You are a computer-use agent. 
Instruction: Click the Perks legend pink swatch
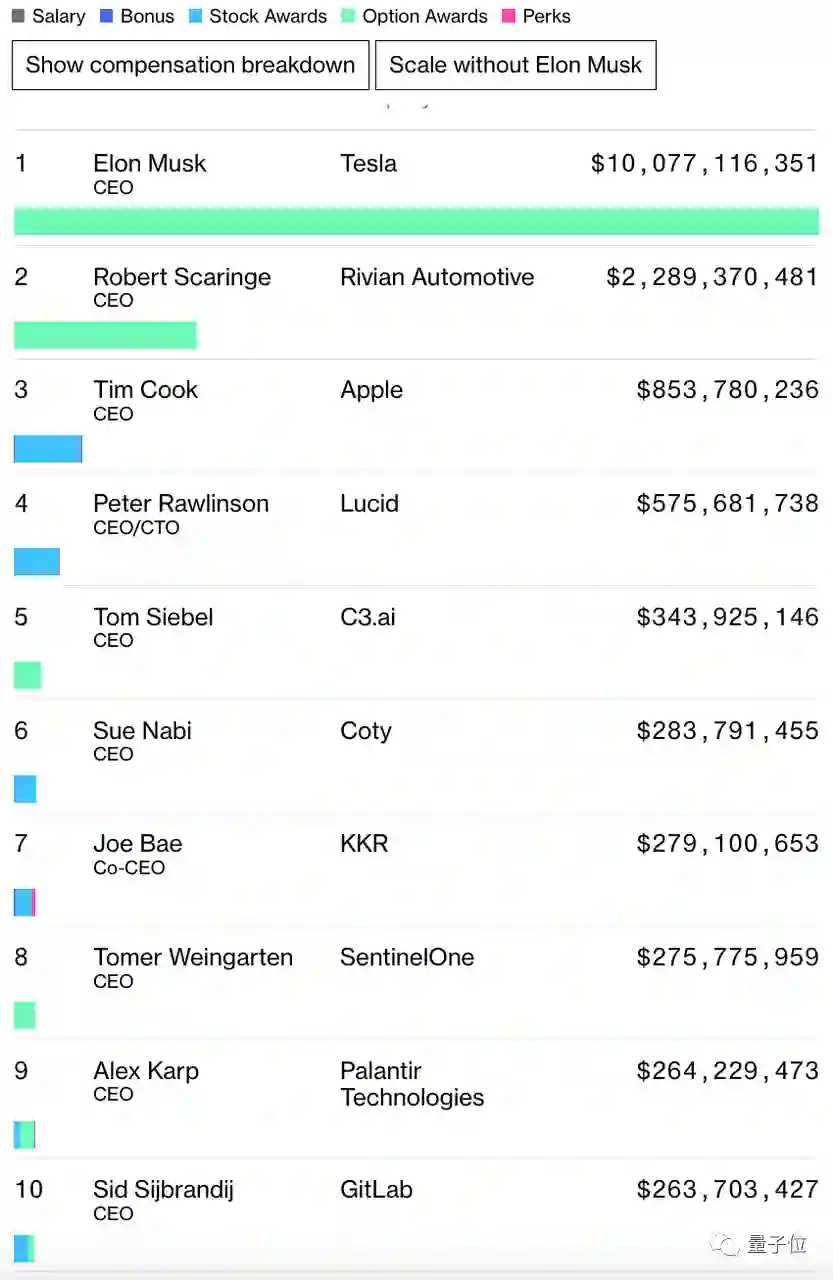click(x=508, y=17)
